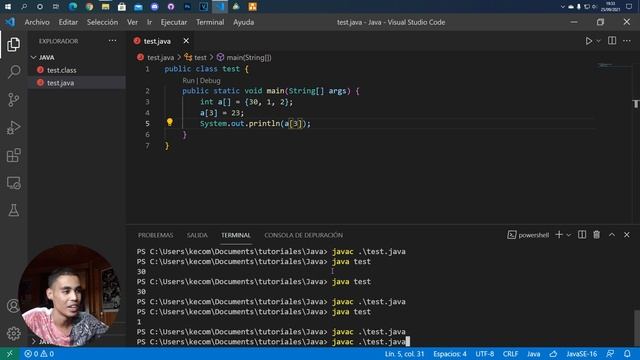Open the Visual Studio Code logo menu
The image size is (640, 360).
(10, 22)
